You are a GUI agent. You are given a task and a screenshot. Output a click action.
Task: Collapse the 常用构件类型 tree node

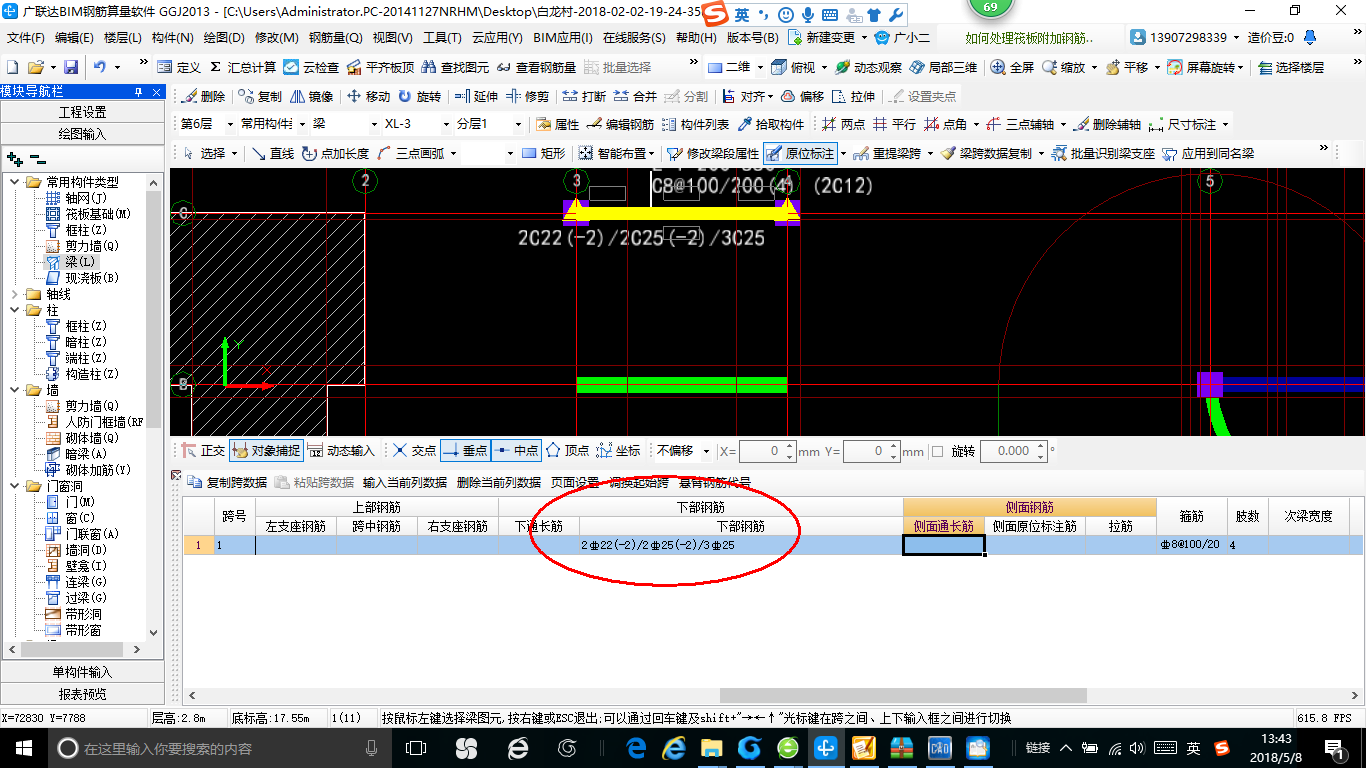coord(14,182)
